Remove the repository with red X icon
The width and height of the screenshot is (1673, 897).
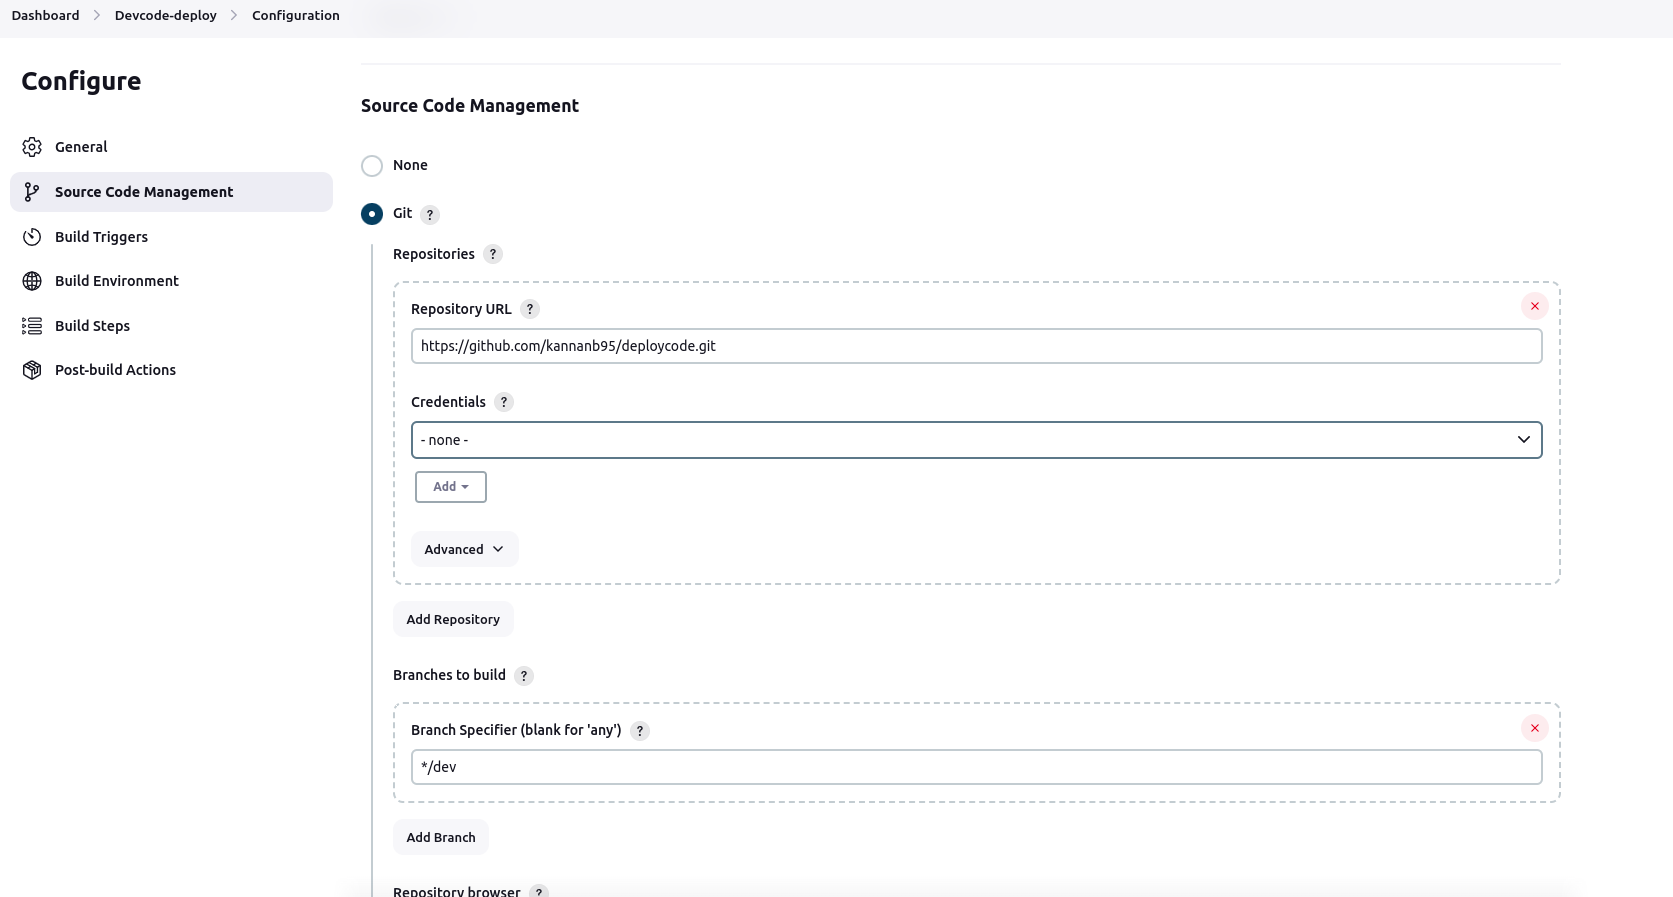1534,306
